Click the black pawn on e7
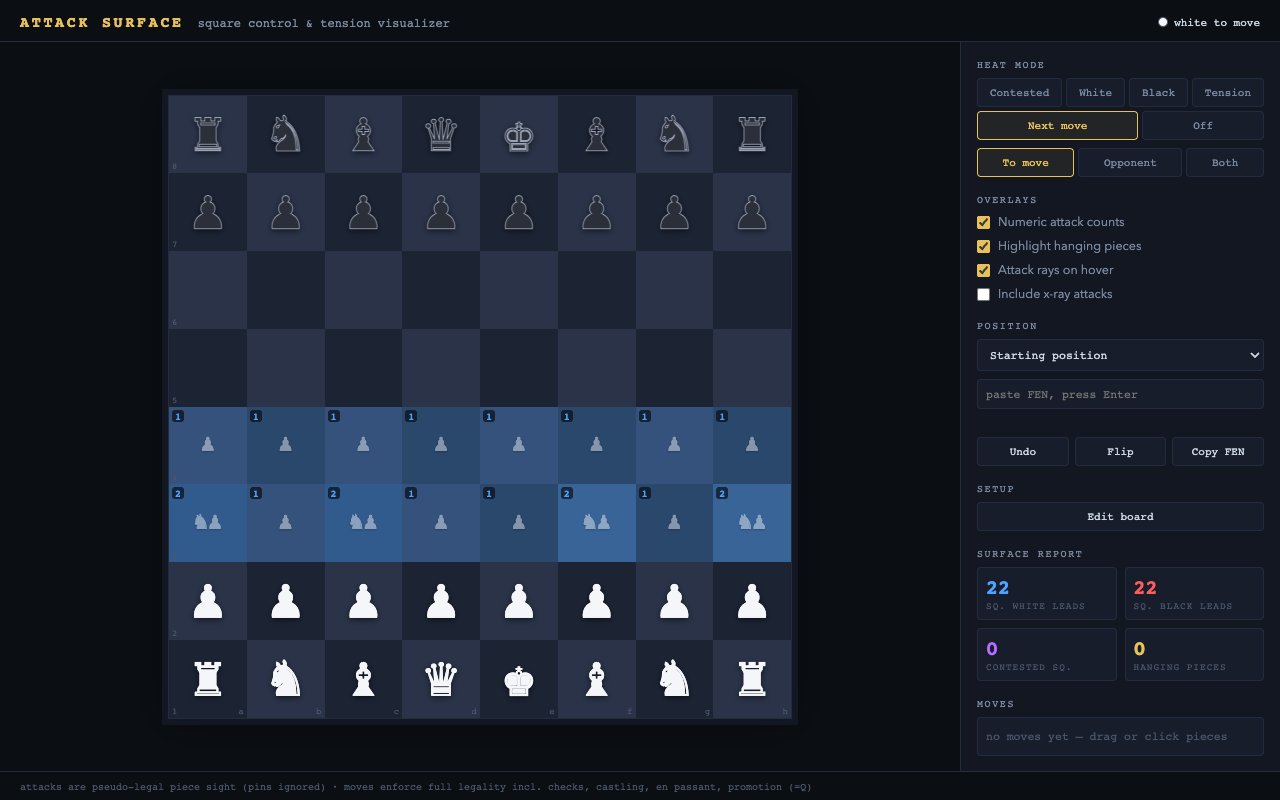The image size is (1280, 800). point(519,212)
